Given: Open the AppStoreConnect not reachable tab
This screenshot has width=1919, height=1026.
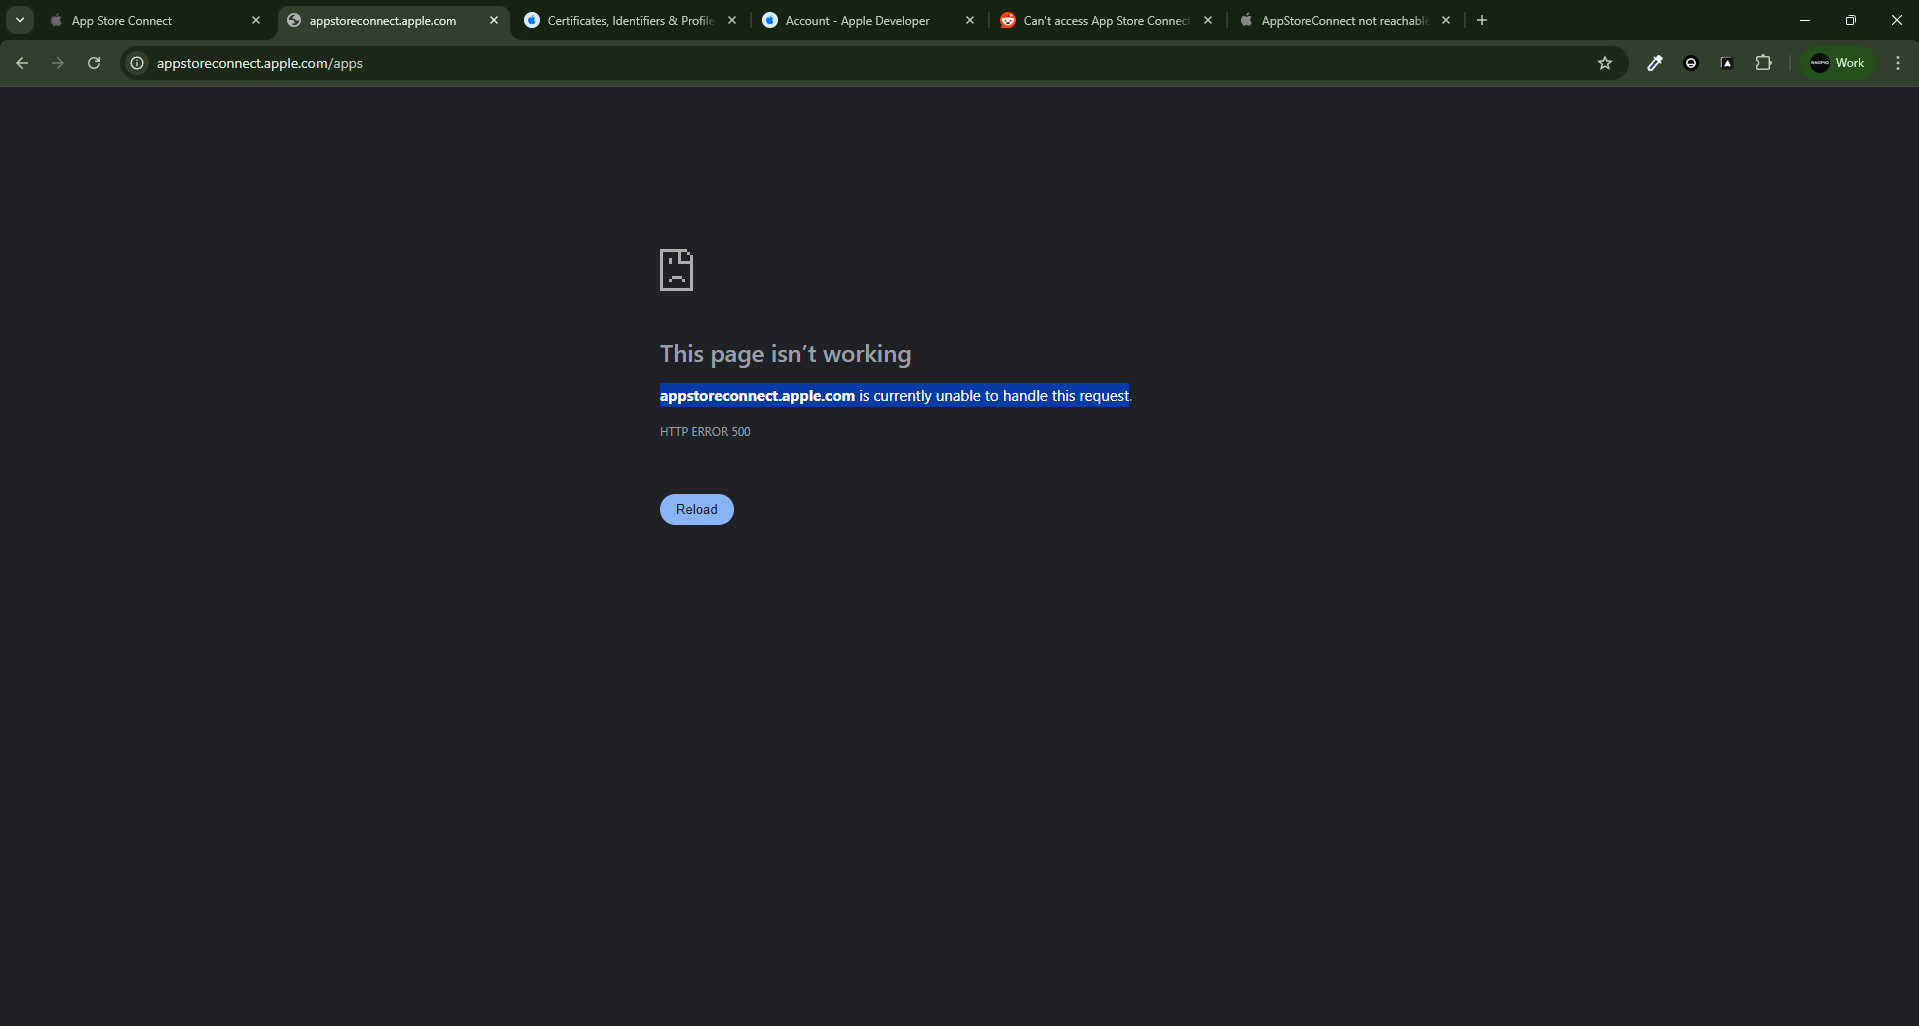Looking at the screenshot, I should pos(1344,20).
